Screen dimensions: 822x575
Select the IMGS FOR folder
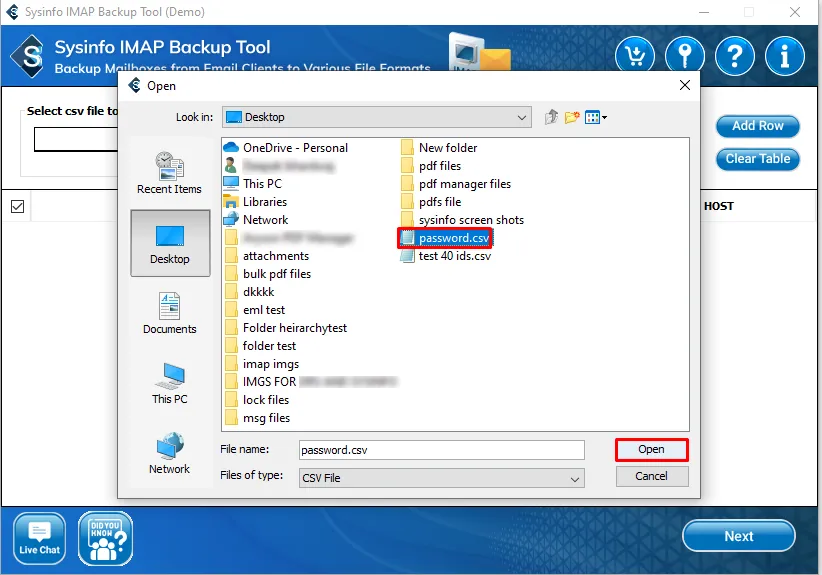[x=310, y=382]
